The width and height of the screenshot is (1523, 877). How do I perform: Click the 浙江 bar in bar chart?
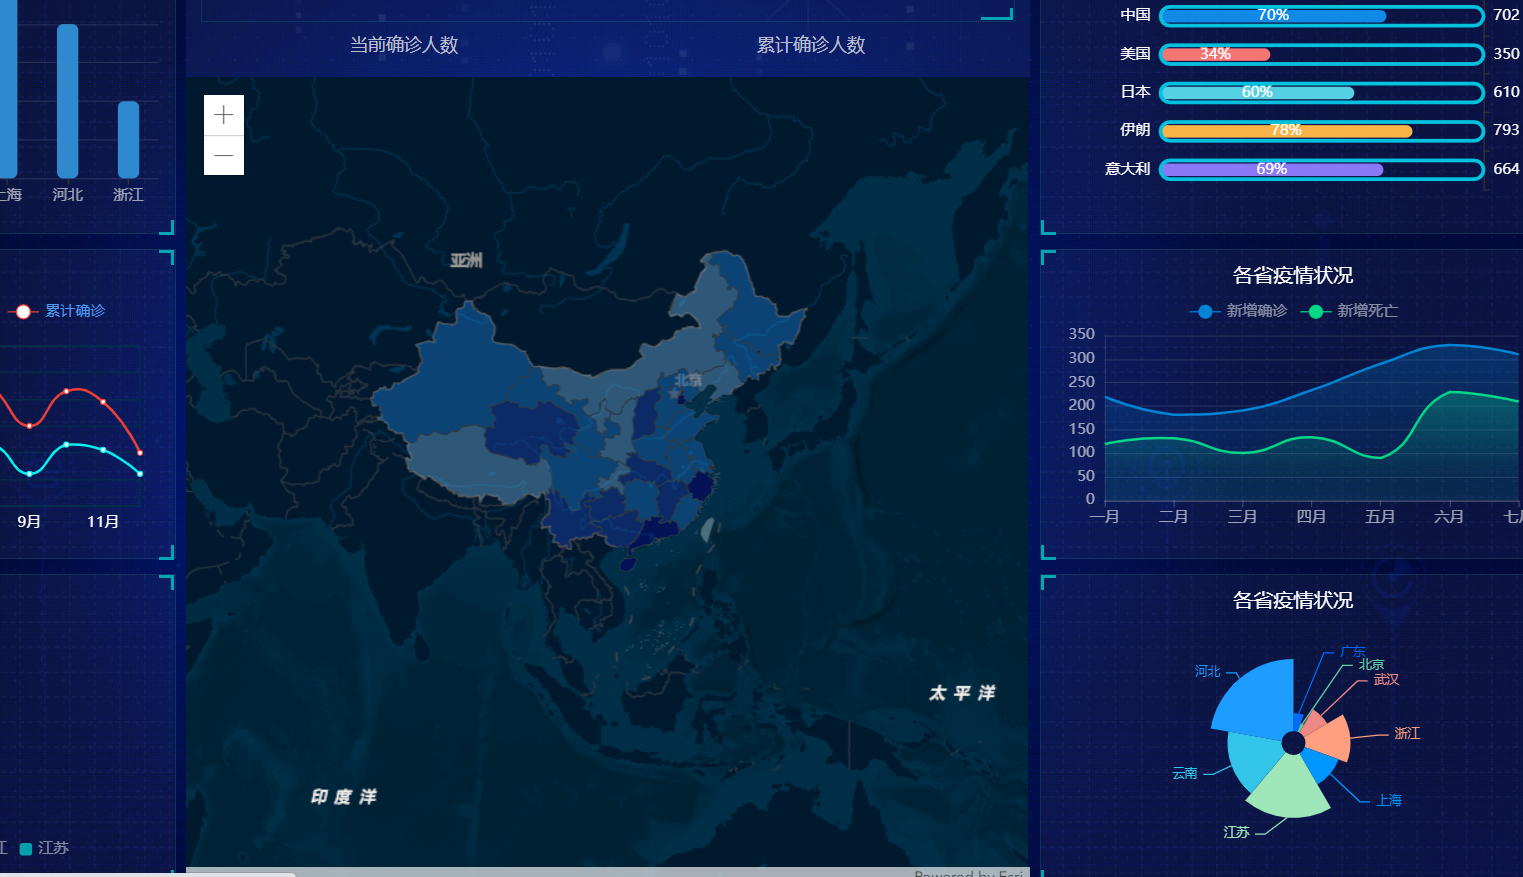[x=128, y=140]
